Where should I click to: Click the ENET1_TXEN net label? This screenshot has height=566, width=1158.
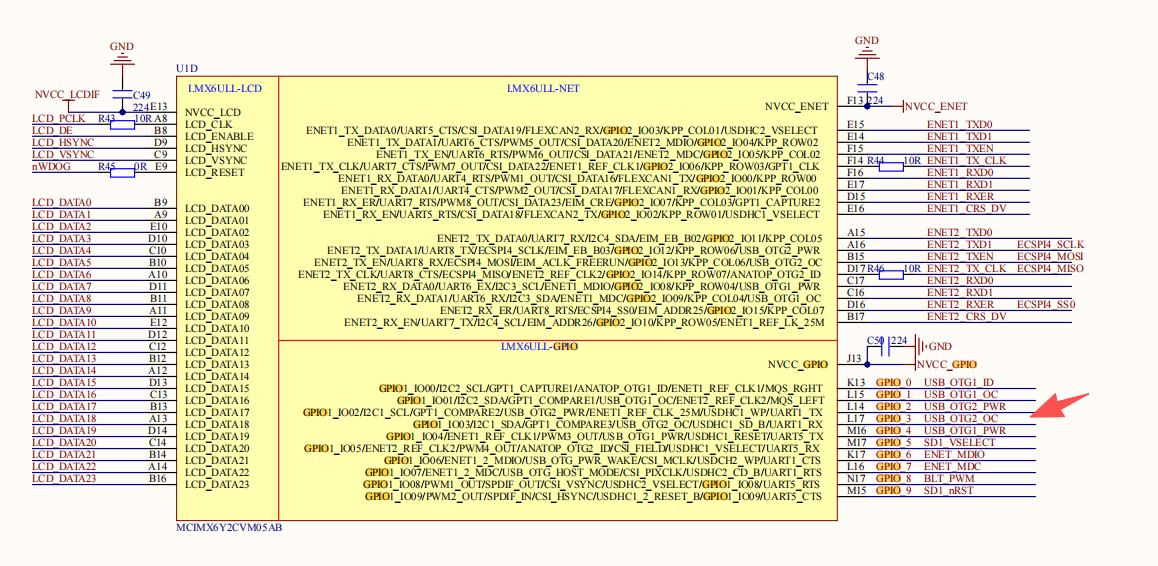[959, 149]
